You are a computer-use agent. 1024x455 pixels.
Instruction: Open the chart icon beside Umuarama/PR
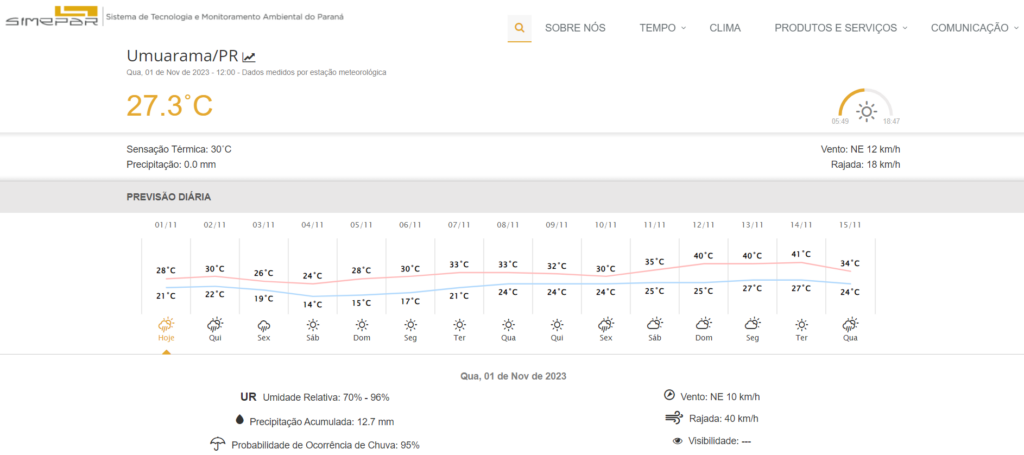pyautogui.click(x=249, y=57)
